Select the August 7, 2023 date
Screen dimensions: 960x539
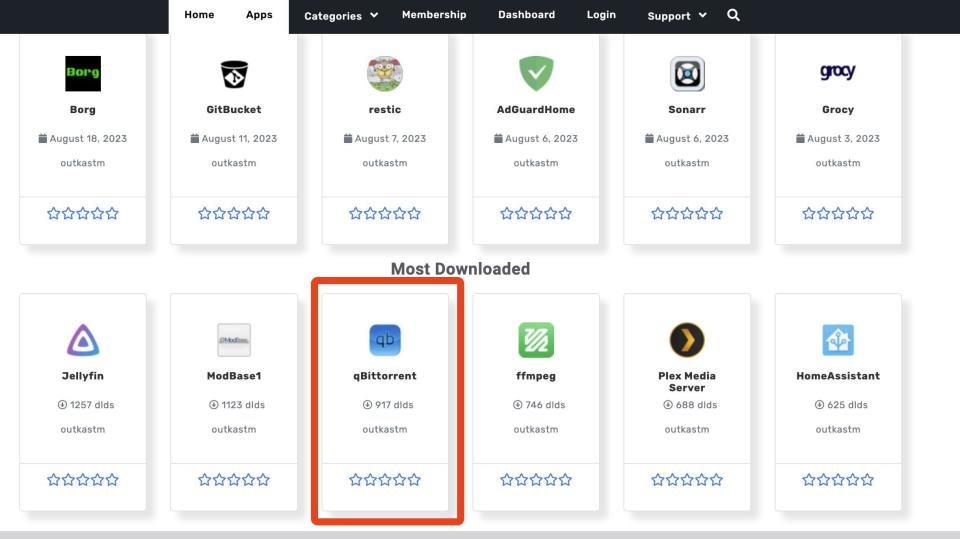[384, 138]
